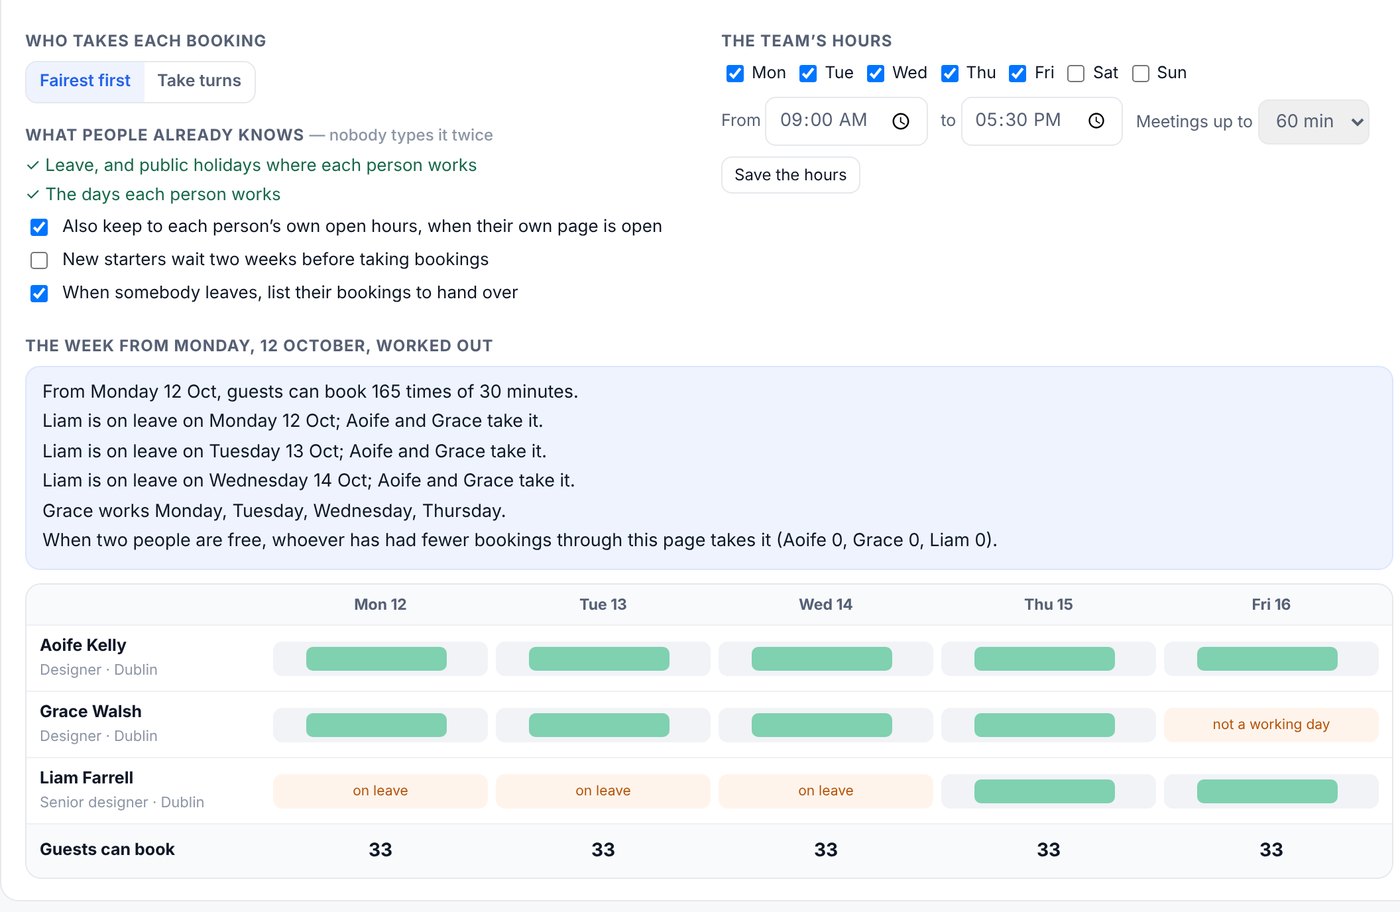Click the From 09:00 AM time field
Screen dimensions: 1400x912
[846, 121]
